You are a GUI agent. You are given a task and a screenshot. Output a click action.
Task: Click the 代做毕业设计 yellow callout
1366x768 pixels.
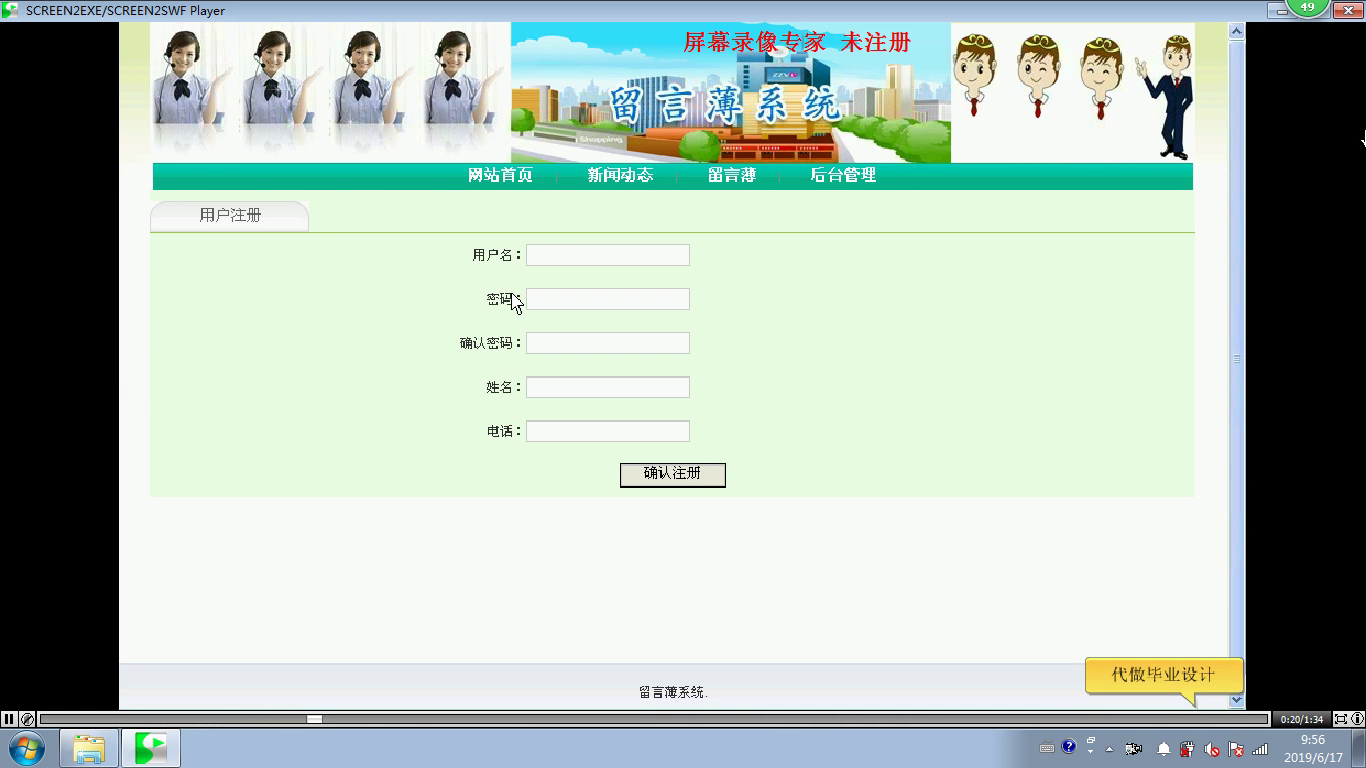(1164, 675)
